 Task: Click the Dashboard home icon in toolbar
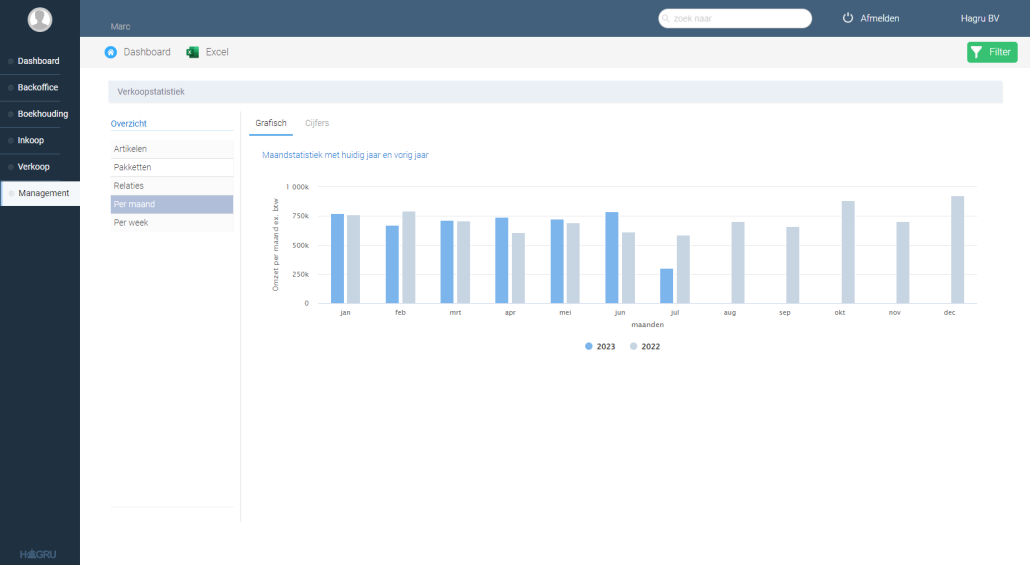tap(111, 52)
